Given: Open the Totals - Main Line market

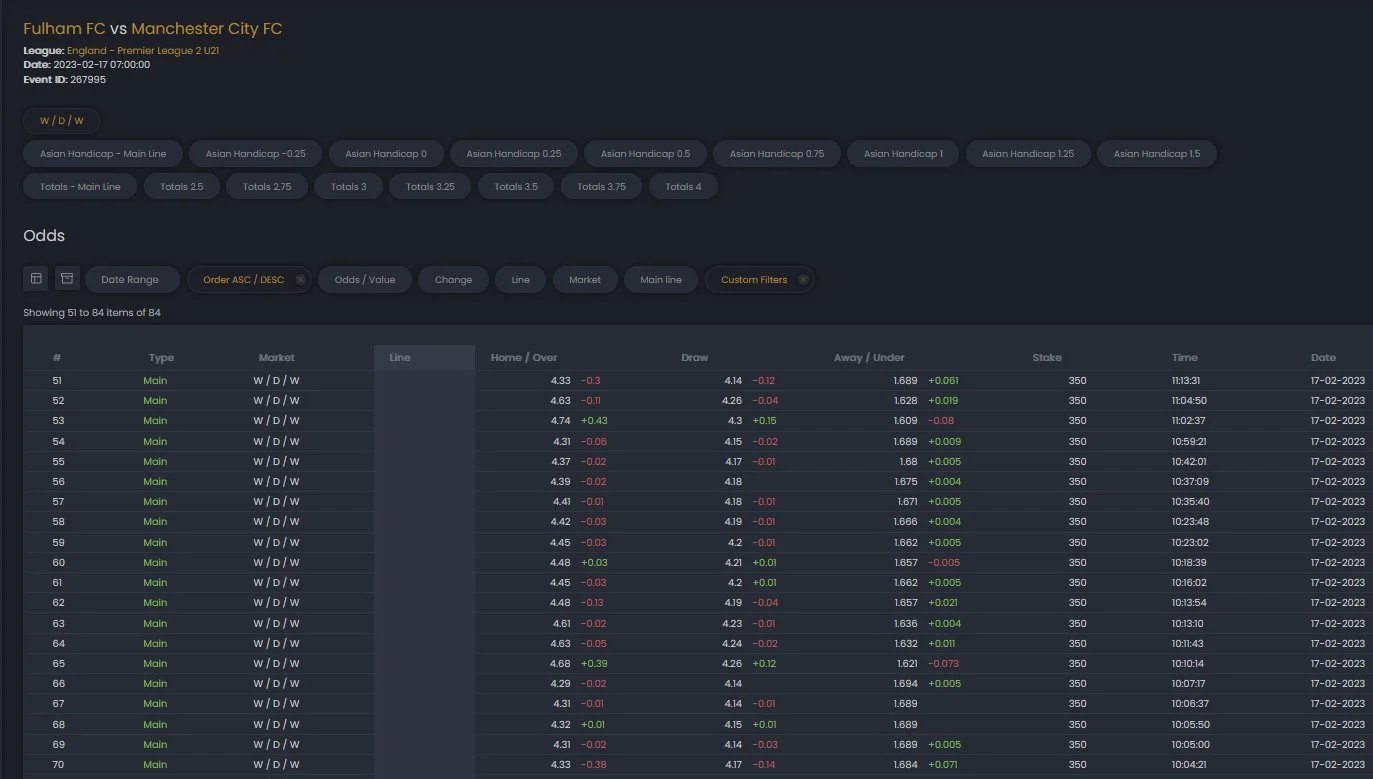Looking at the screenshot, I should tap(80, 187).
